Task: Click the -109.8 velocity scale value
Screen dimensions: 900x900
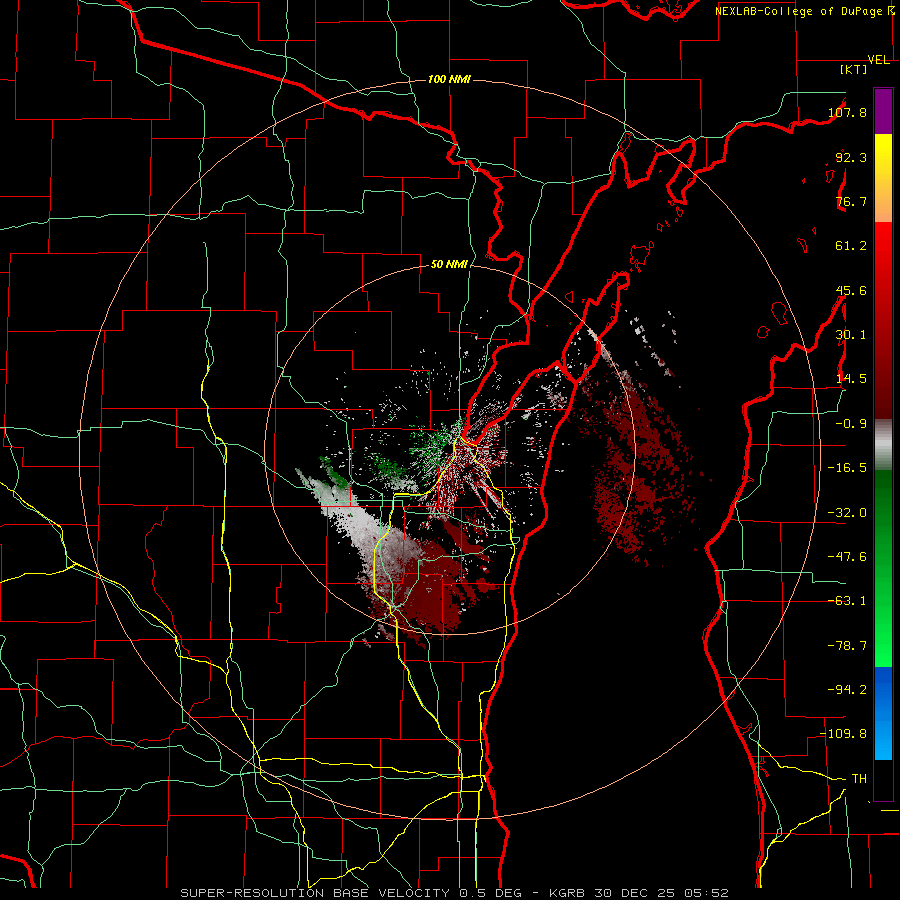Action: pos(844,734)
